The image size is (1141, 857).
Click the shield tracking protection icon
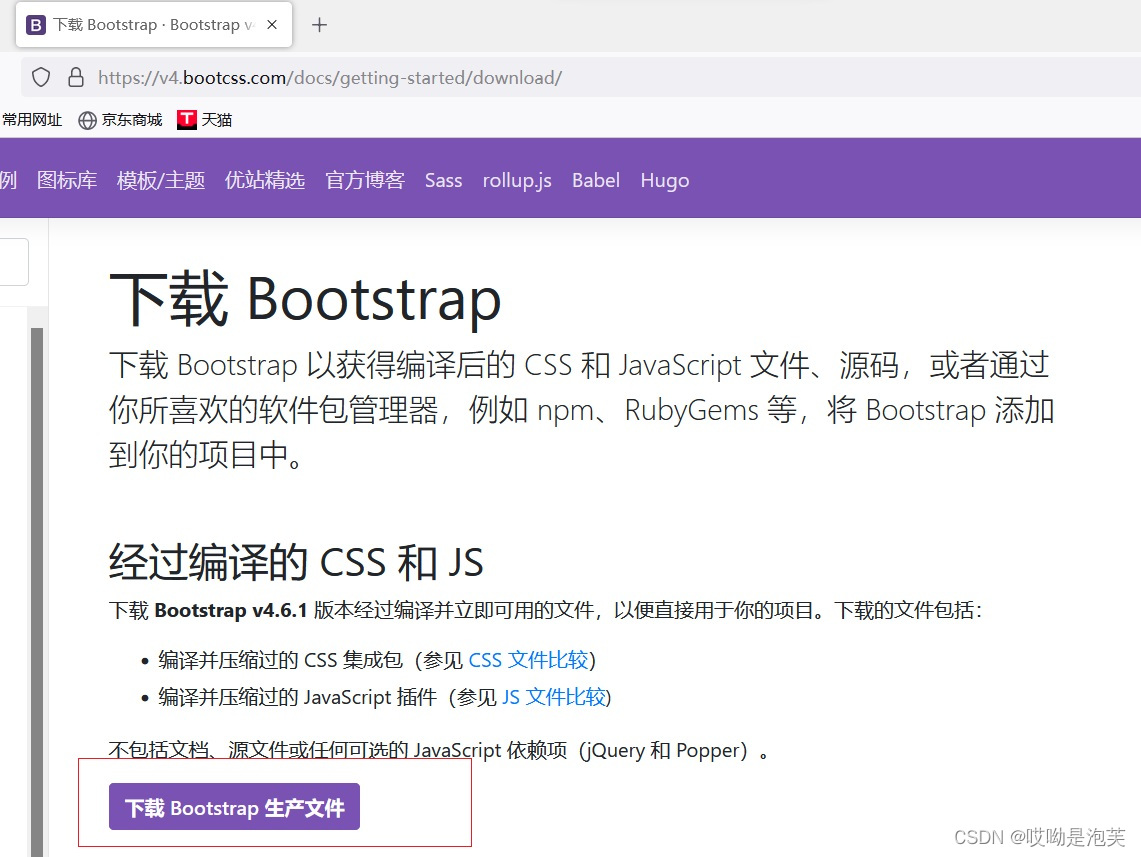point(41,77)
